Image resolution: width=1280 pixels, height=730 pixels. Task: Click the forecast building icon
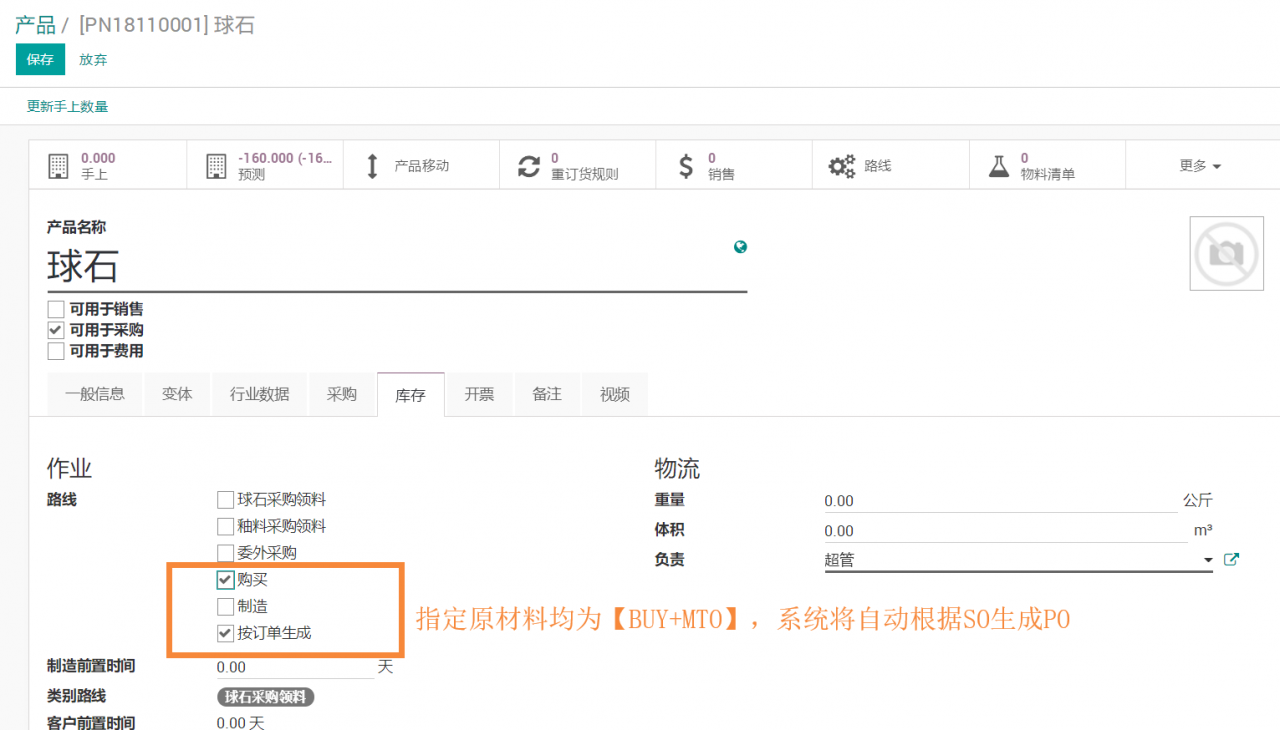[x=216, y=166]
